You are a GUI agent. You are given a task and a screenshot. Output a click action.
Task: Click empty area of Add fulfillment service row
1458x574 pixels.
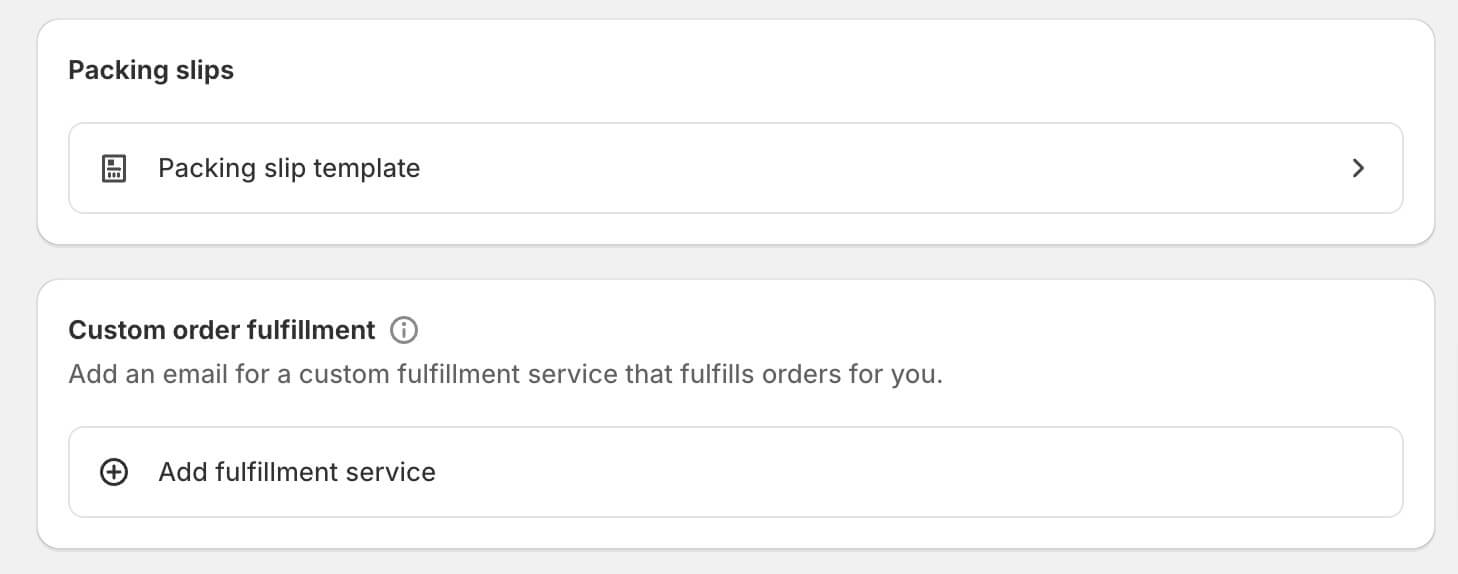pyautogui.click(x=850, y=472)
